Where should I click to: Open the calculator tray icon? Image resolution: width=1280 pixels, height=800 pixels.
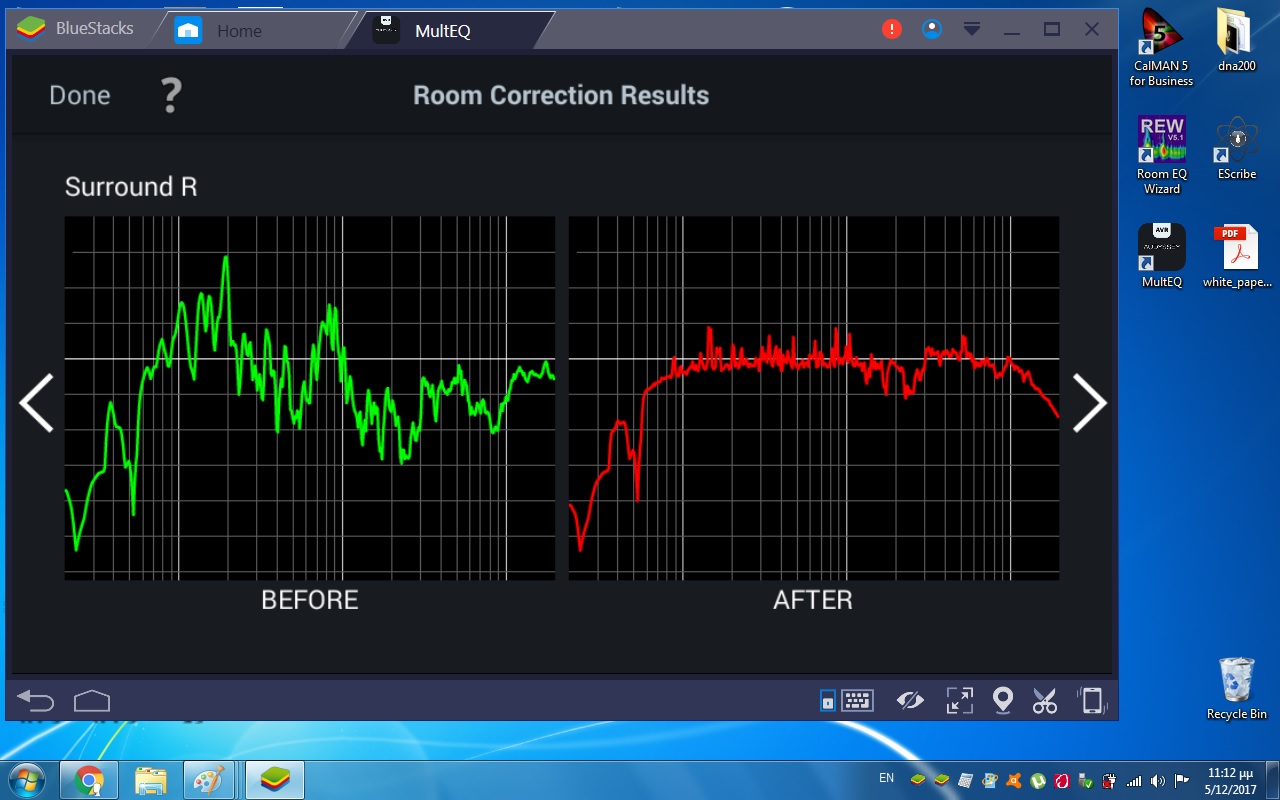click(x=966, y=780)
